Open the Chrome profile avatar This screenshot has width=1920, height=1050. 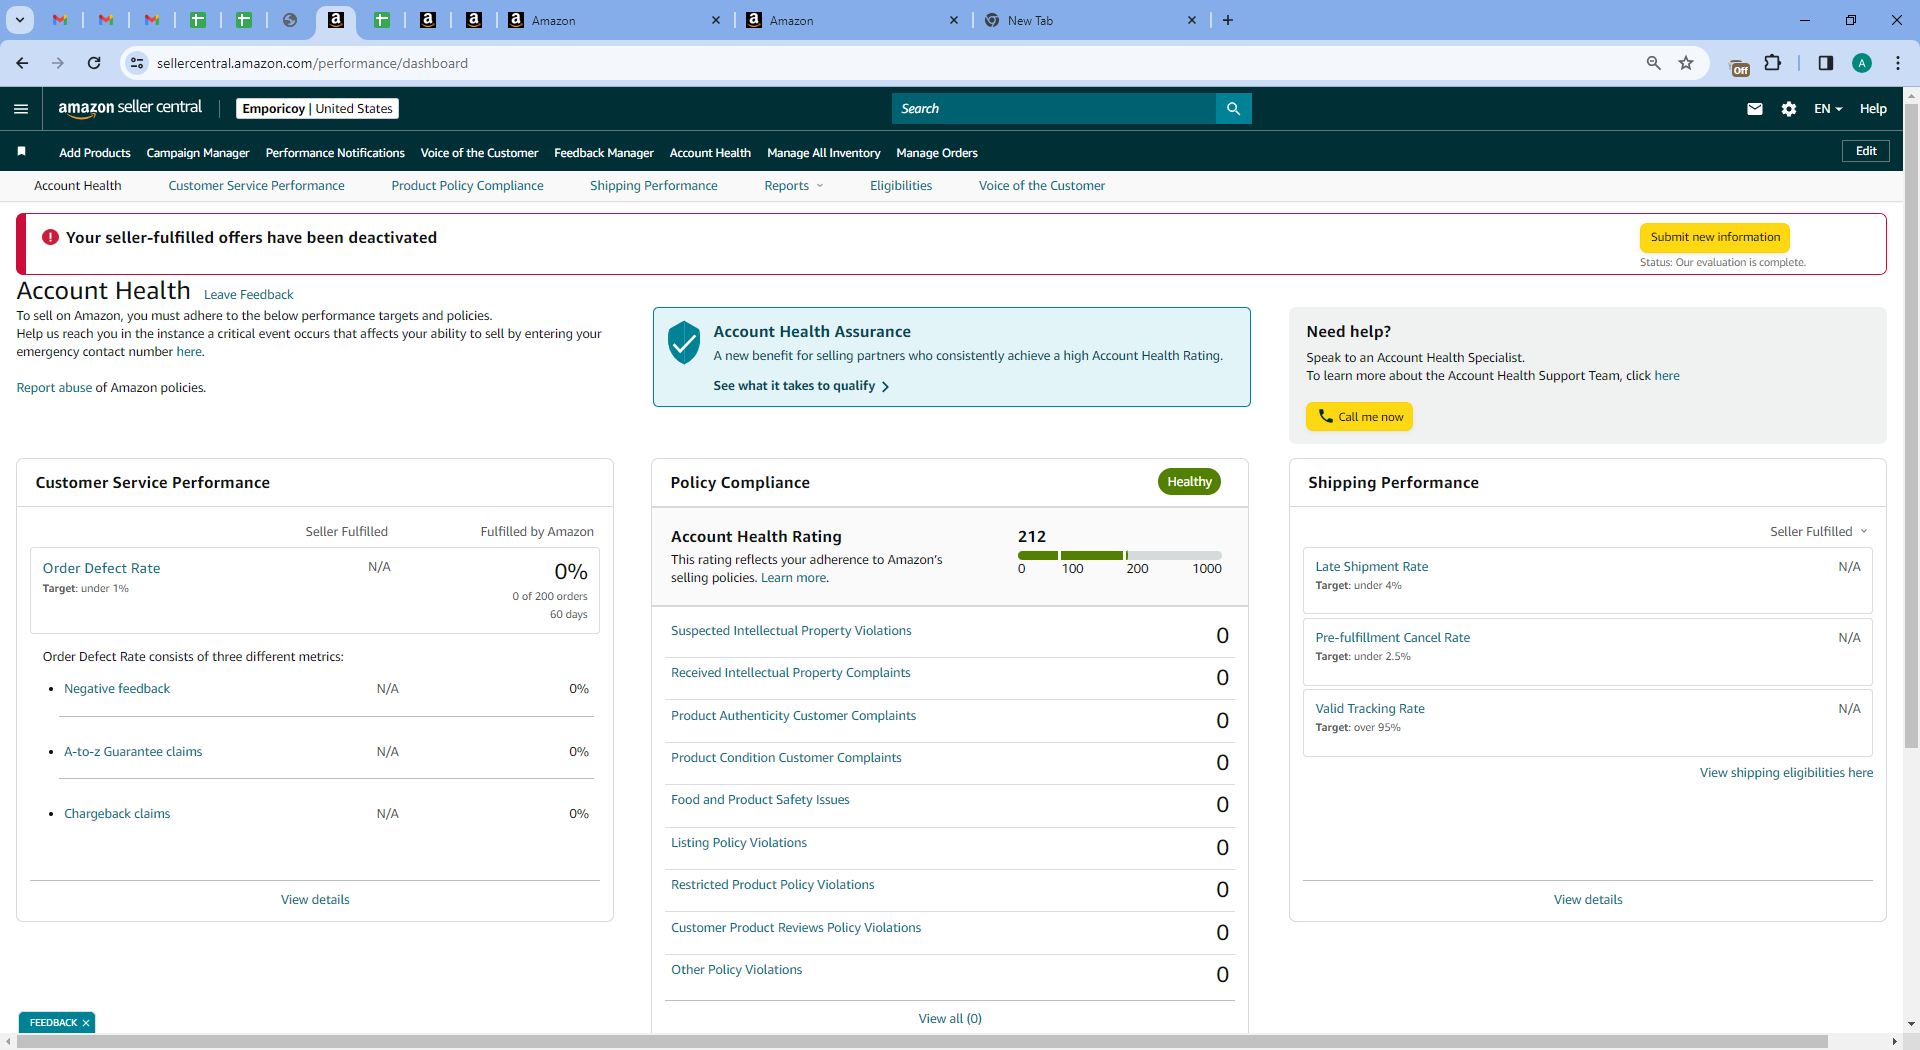[x=1861, y=63]
